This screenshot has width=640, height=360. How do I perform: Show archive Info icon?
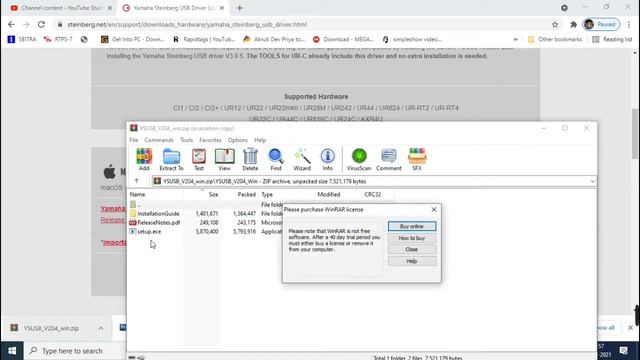(x=327, y=159)
